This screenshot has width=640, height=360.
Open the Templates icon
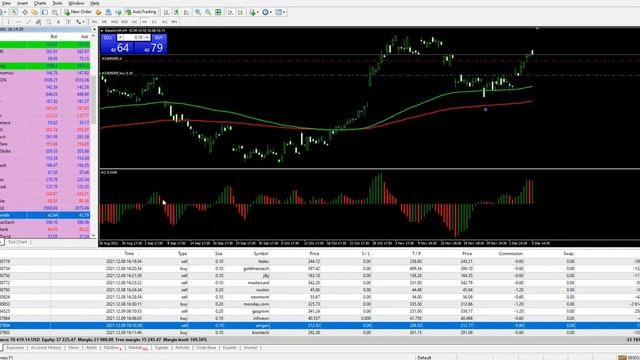(279, 12)
